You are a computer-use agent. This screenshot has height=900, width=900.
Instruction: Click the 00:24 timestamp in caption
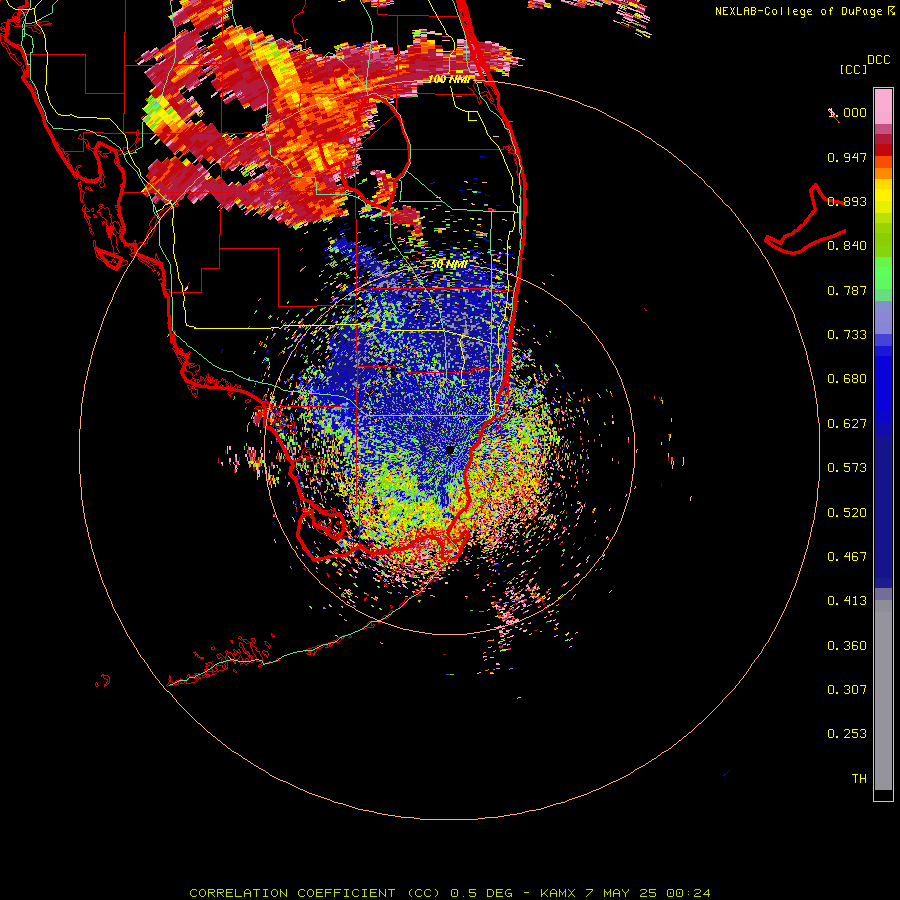(x=688, y=893)
